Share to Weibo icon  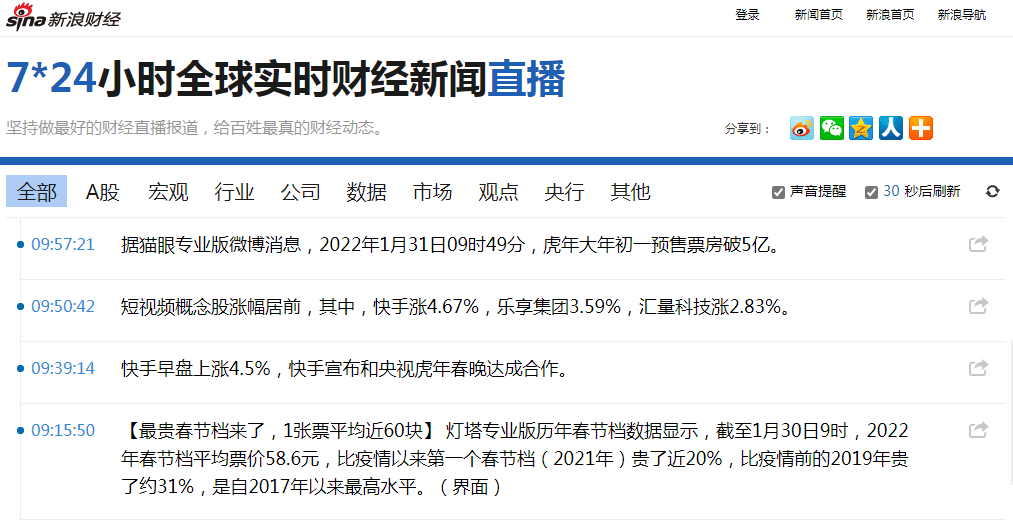[802, 128]
